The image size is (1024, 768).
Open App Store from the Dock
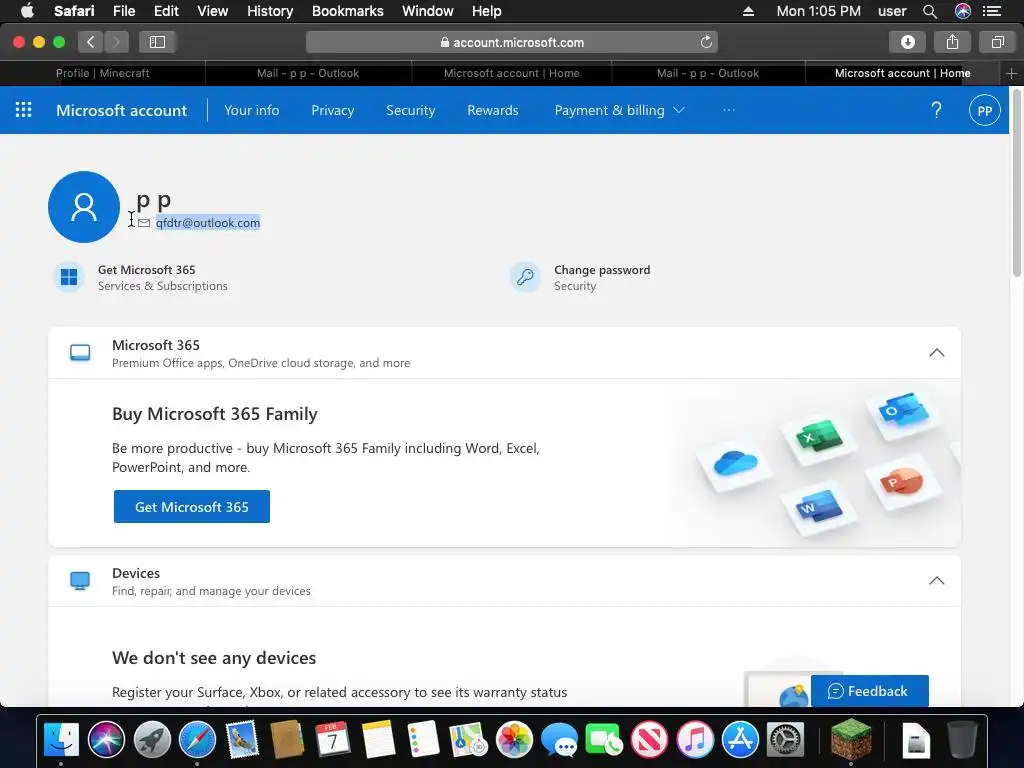tap(741, 739)
